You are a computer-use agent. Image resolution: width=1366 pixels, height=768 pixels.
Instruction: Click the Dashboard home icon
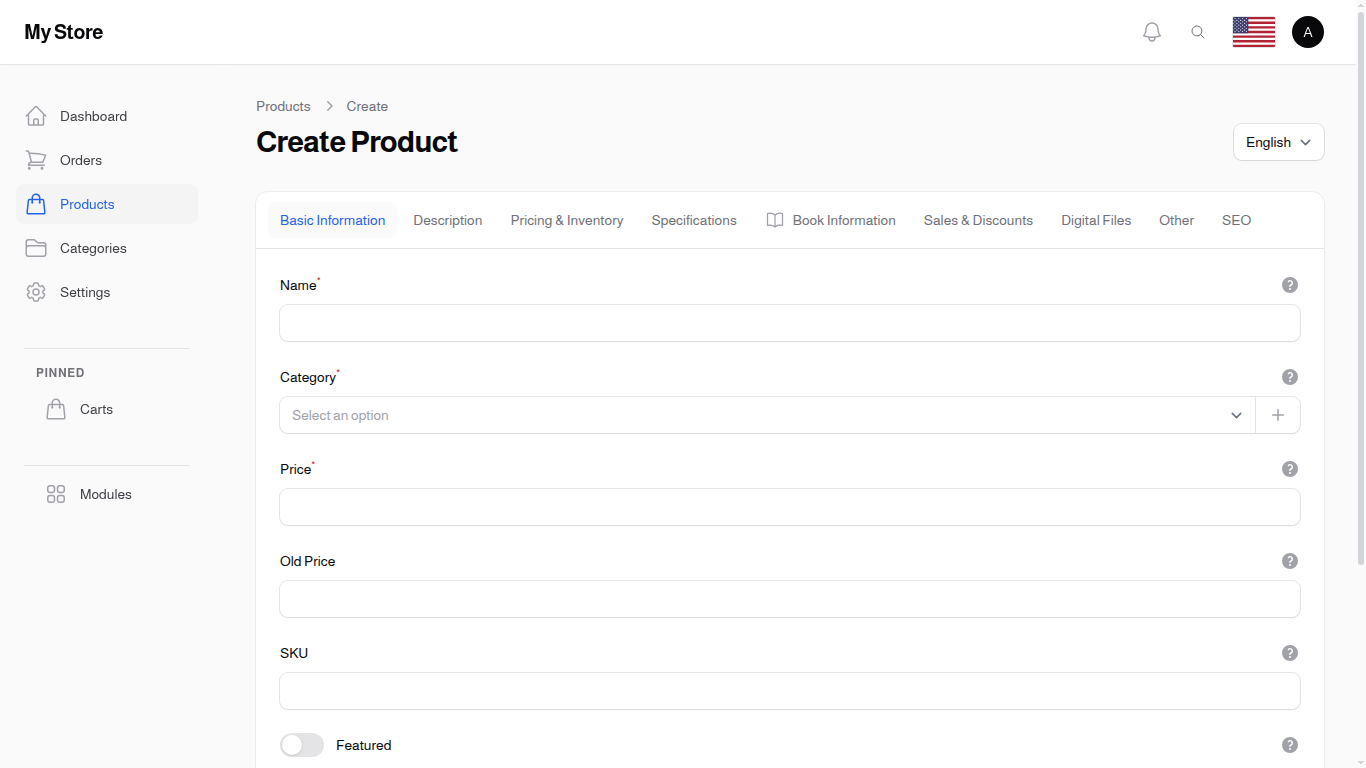pos(36,115)
